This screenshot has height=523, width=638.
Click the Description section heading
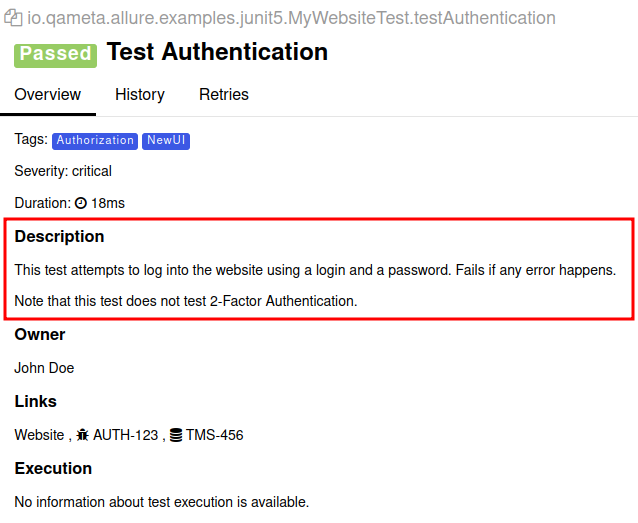coord(59,237)
